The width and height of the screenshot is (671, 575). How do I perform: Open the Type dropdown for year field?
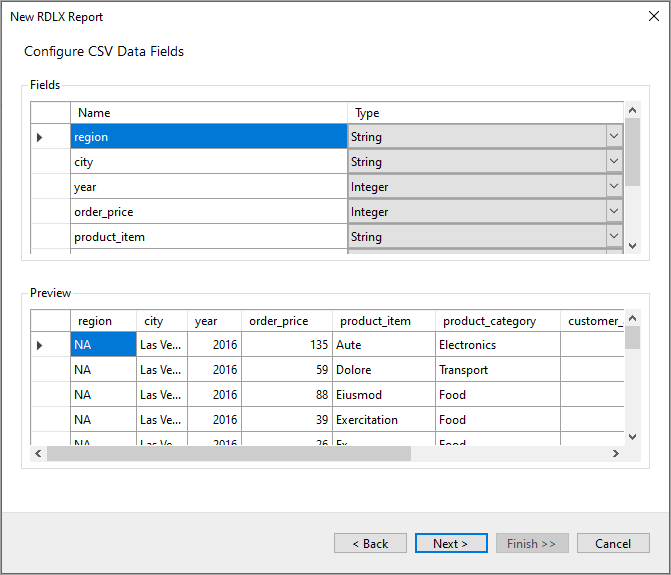[x=614, y=187]
